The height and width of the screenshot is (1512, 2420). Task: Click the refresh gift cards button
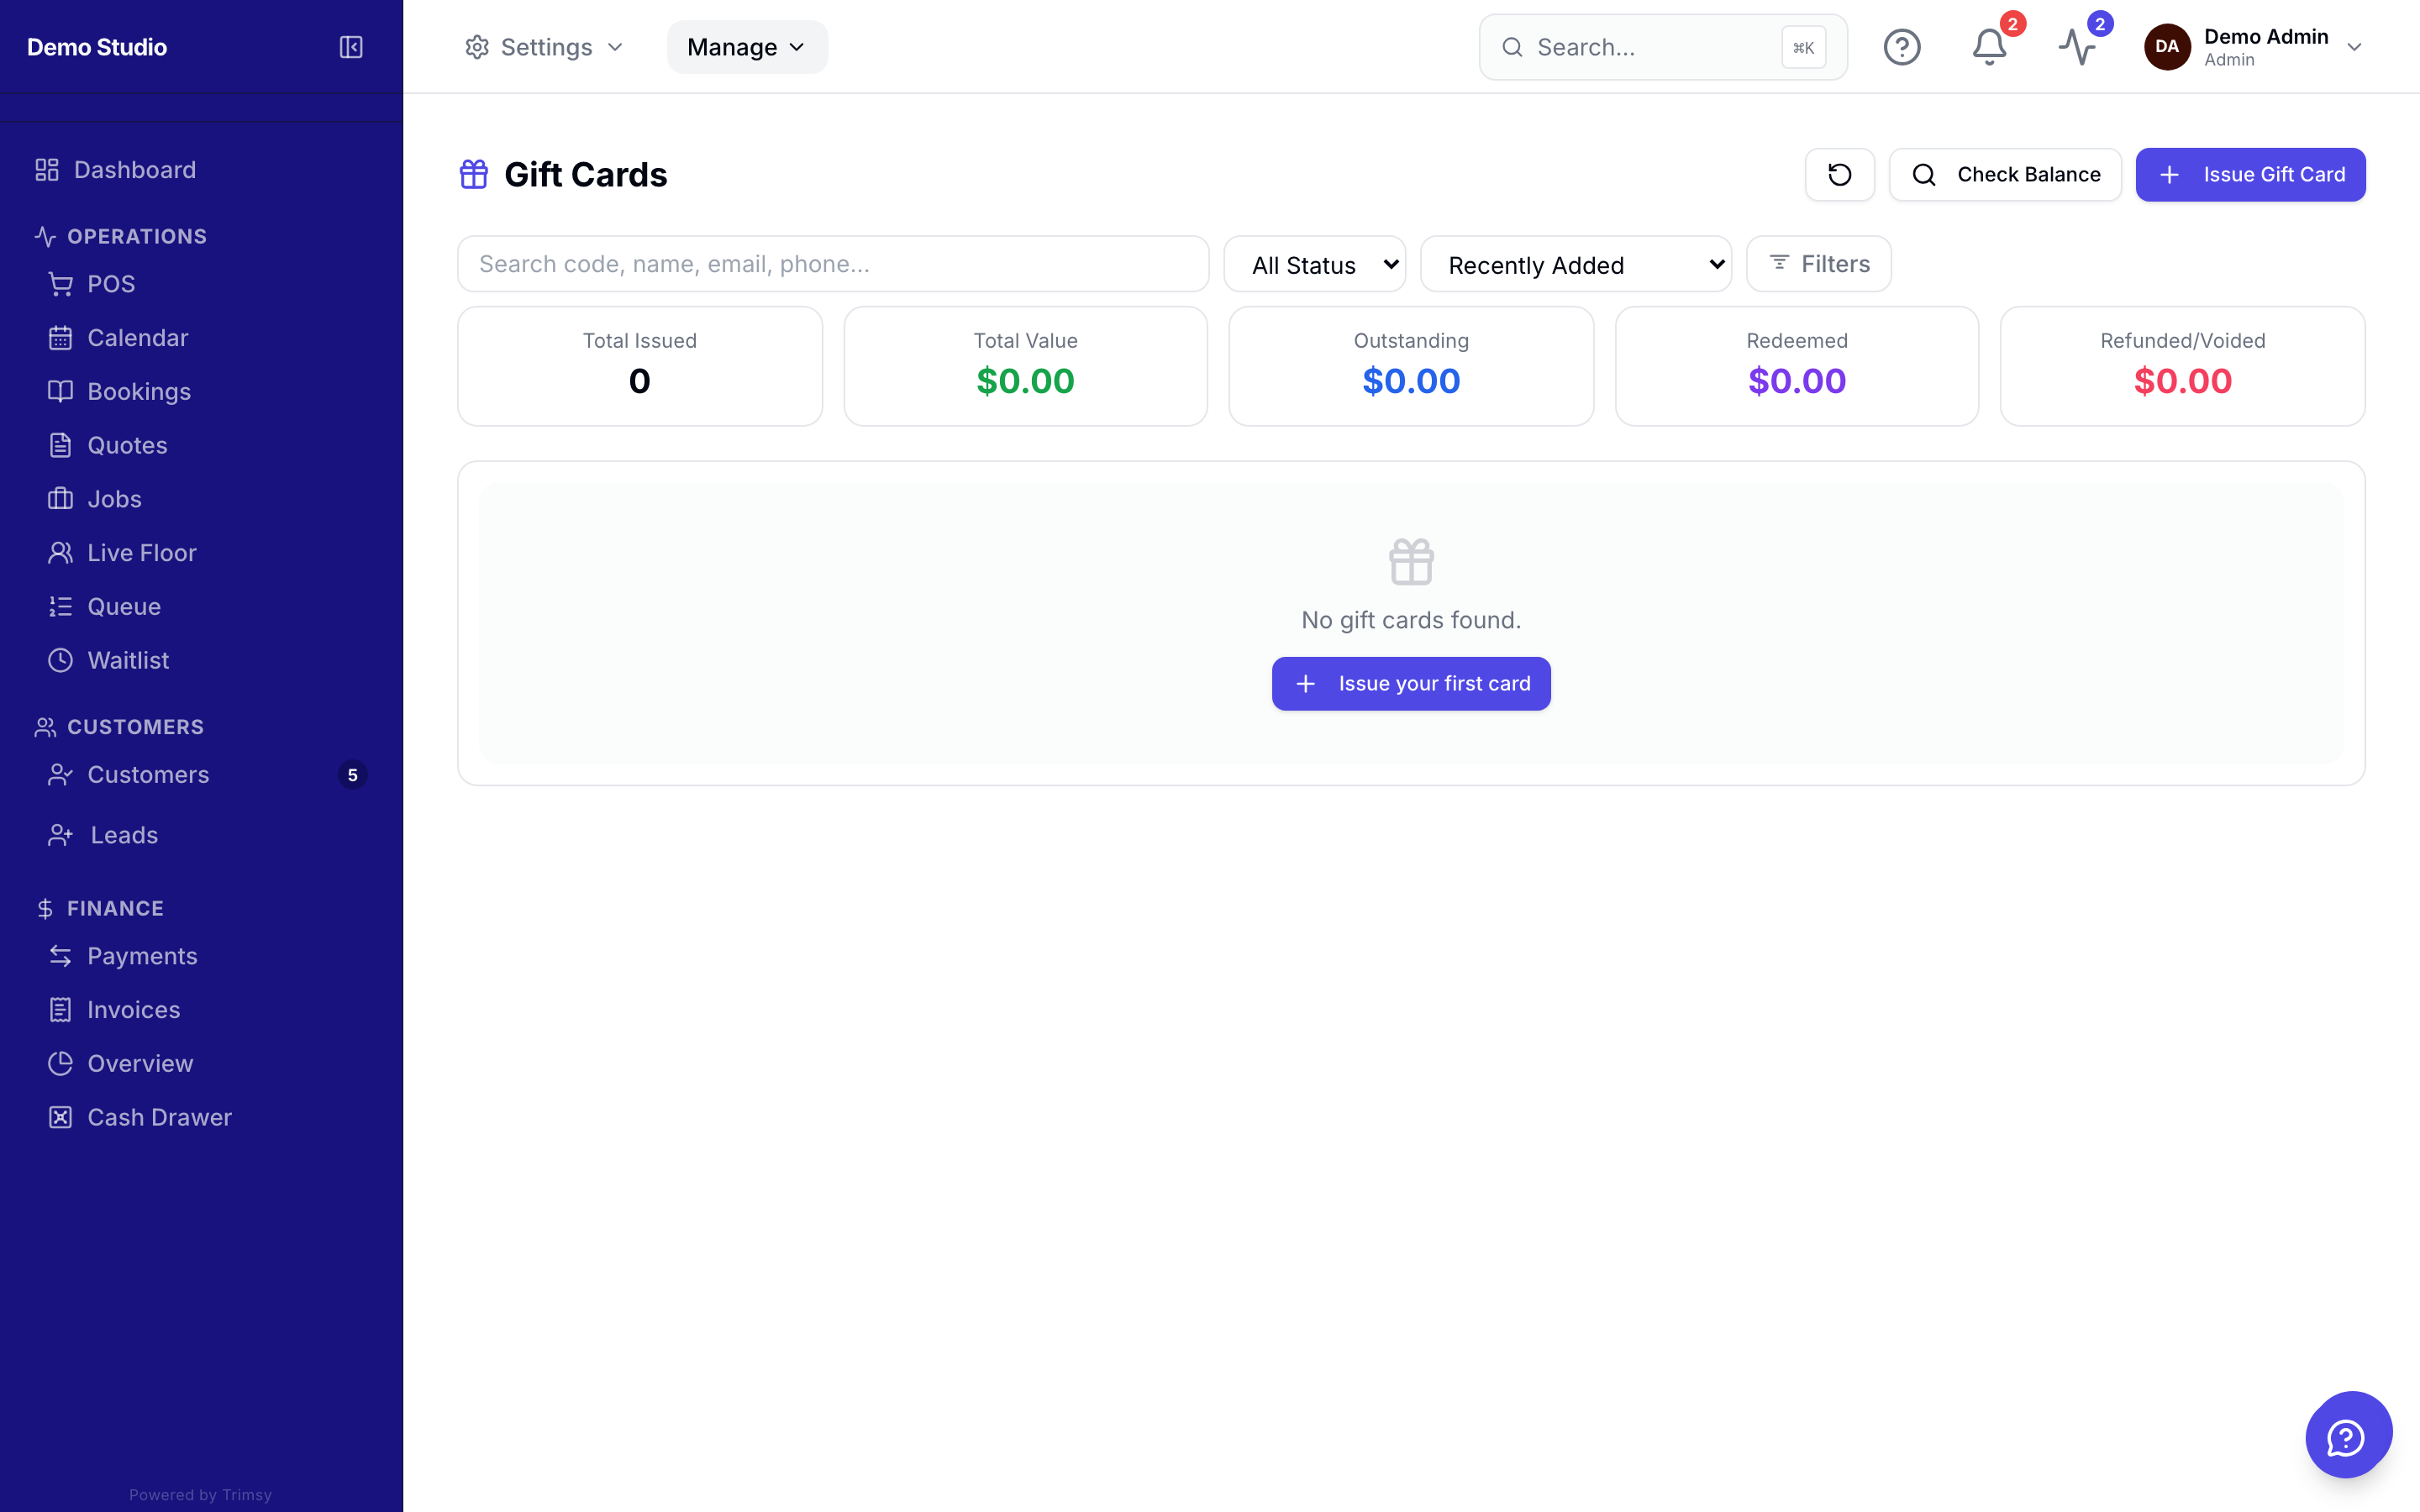pos(1839,175)
